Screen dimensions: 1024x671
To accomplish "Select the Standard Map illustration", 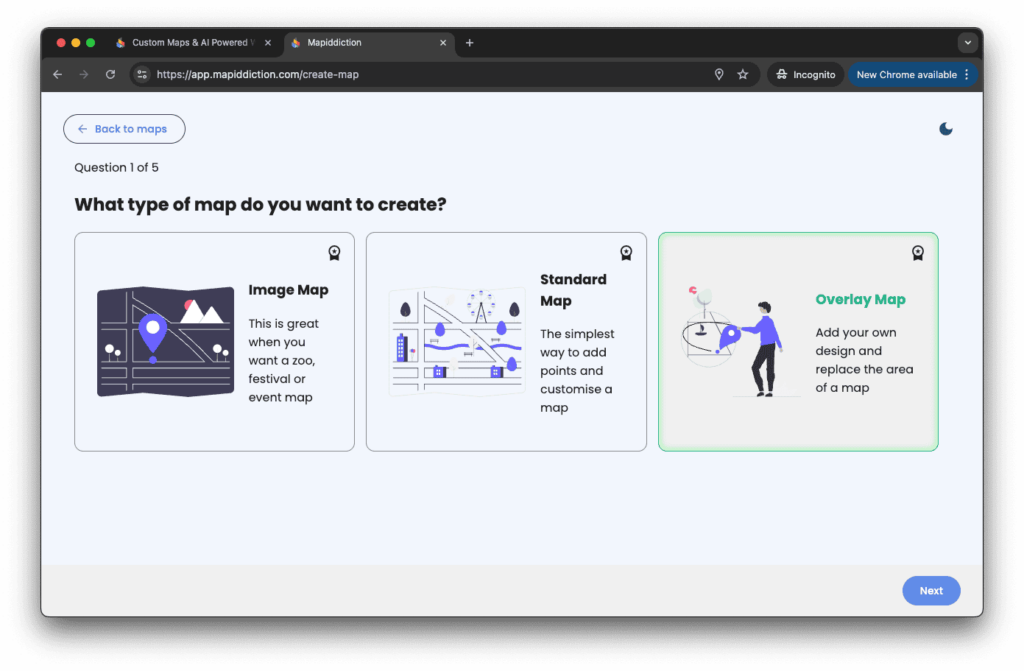I will point(456,342).
